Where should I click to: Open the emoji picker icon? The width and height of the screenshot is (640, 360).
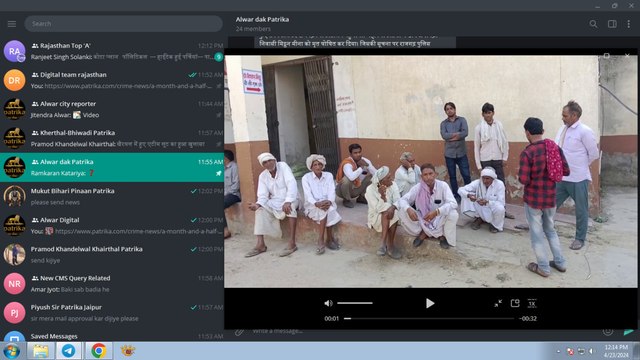608,331
